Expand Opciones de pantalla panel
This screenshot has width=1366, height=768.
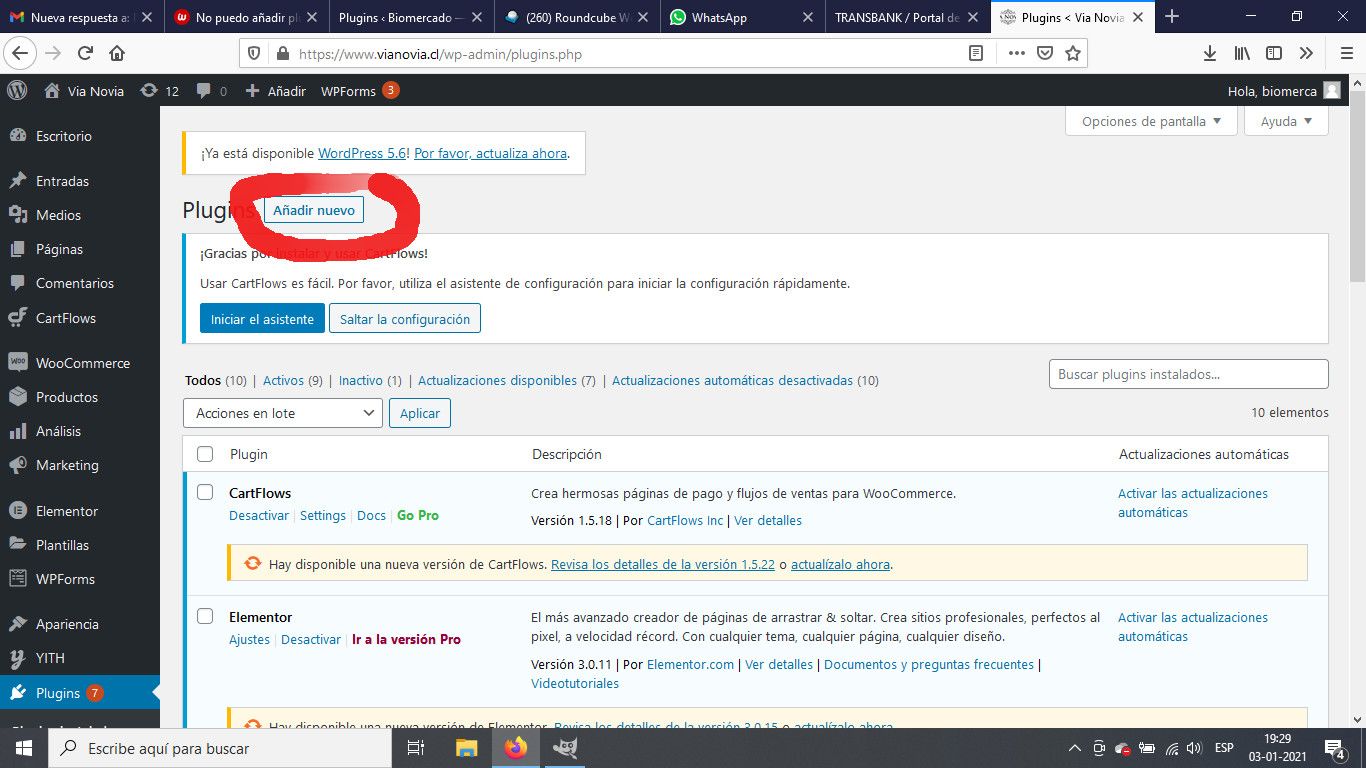[x=1151, y=121]
